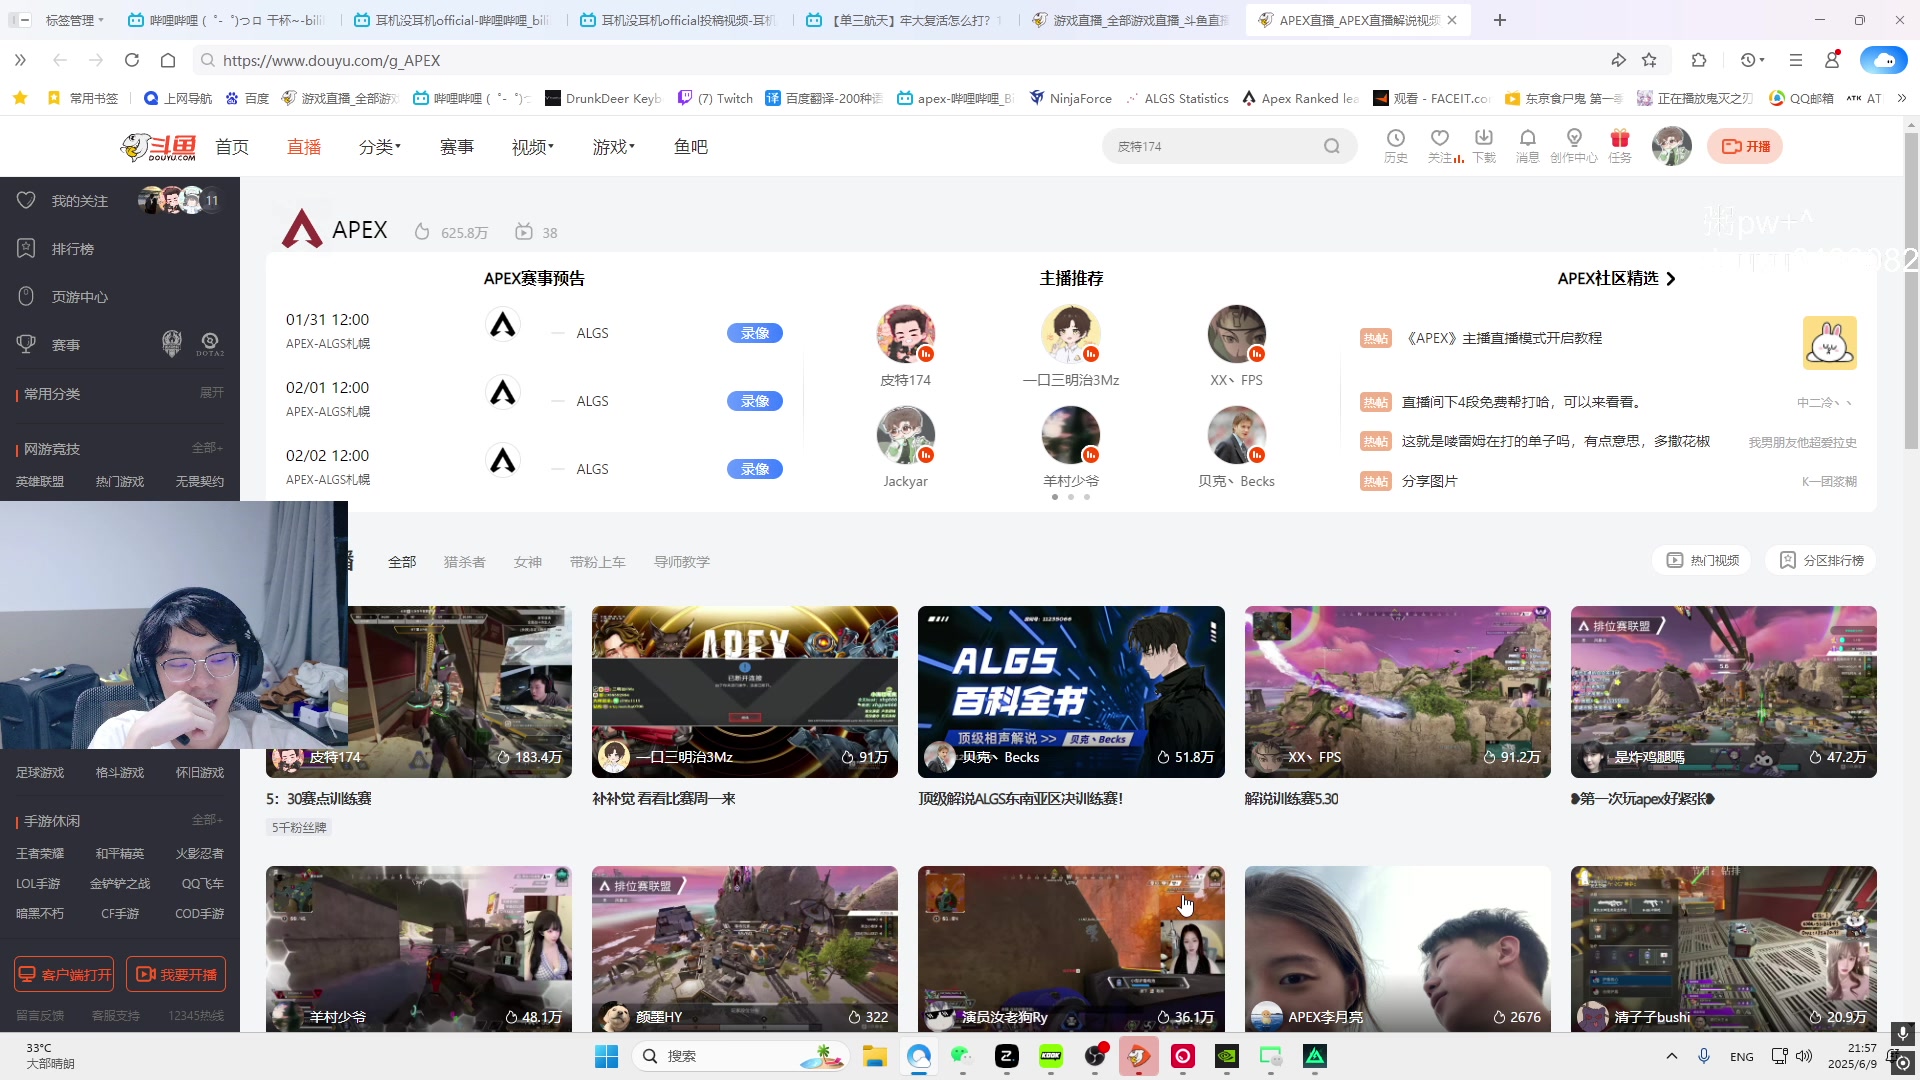
Task: Click the browser share arrow icon
Action: (x=1618, y=60)
